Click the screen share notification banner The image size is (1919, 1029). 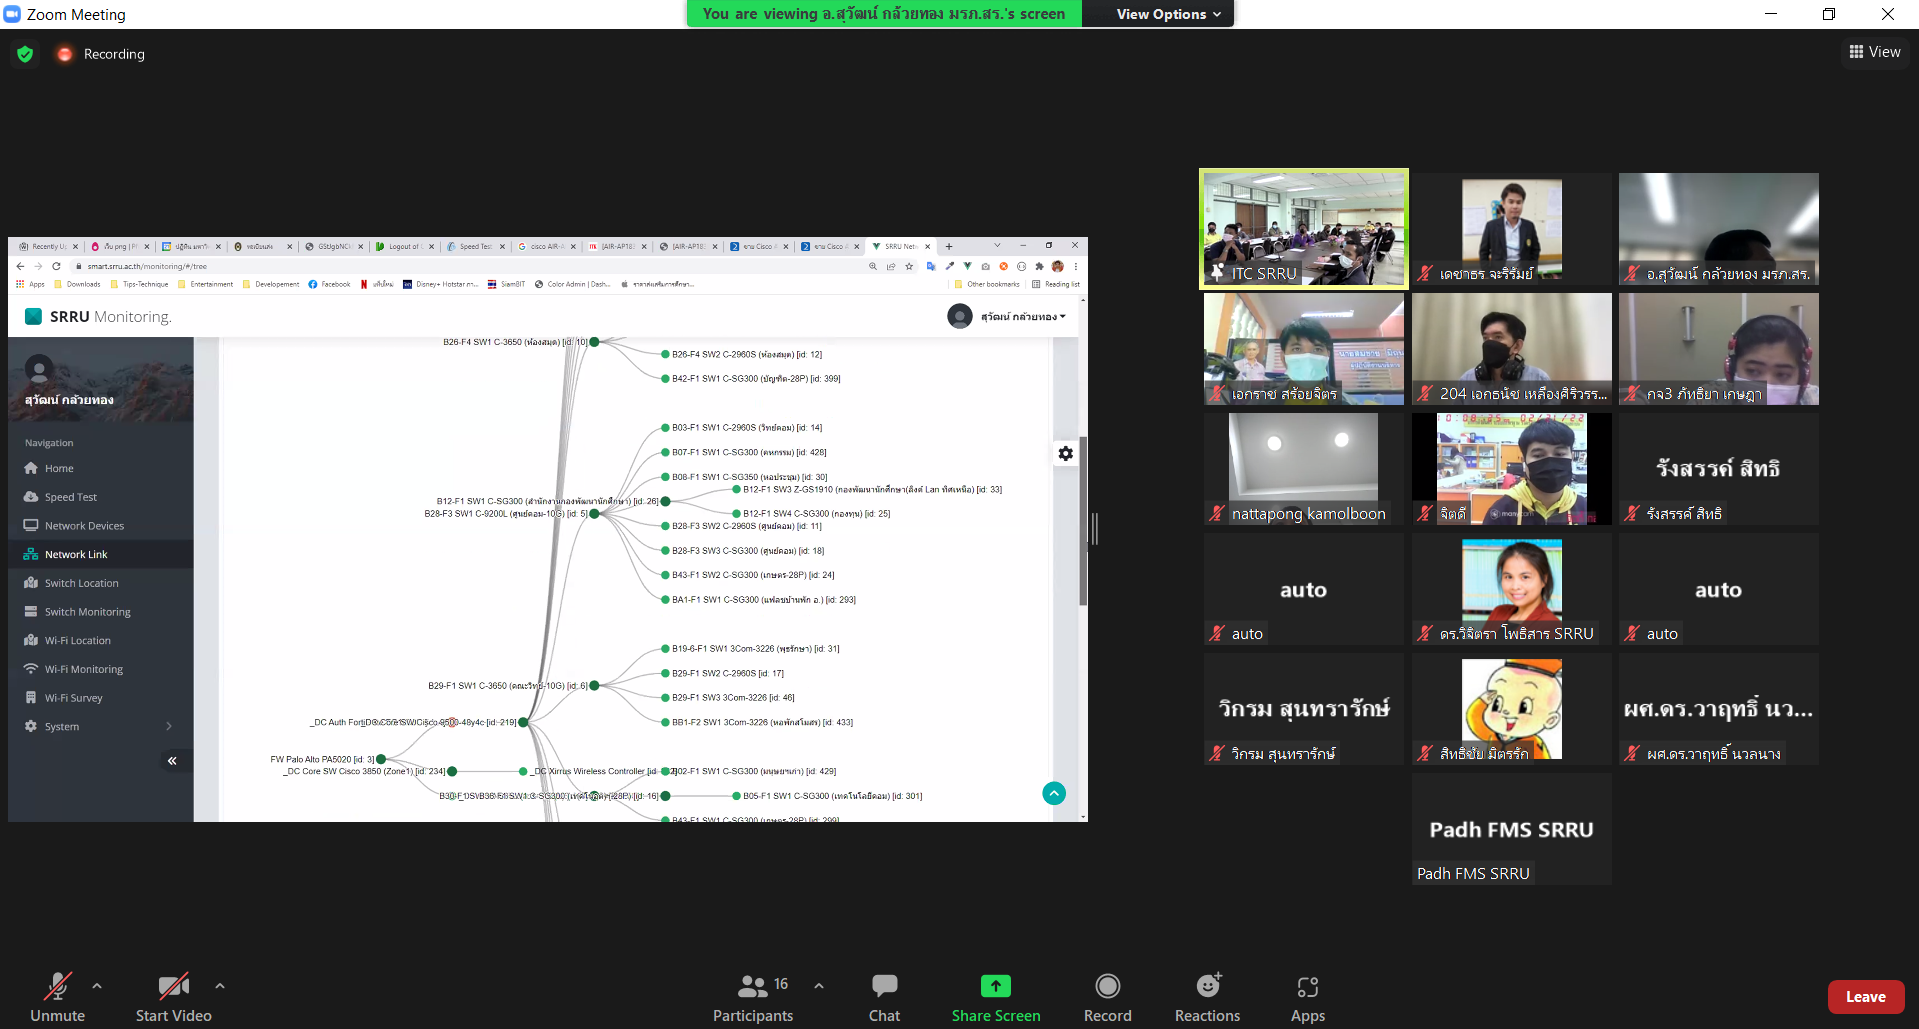[883, 14]
